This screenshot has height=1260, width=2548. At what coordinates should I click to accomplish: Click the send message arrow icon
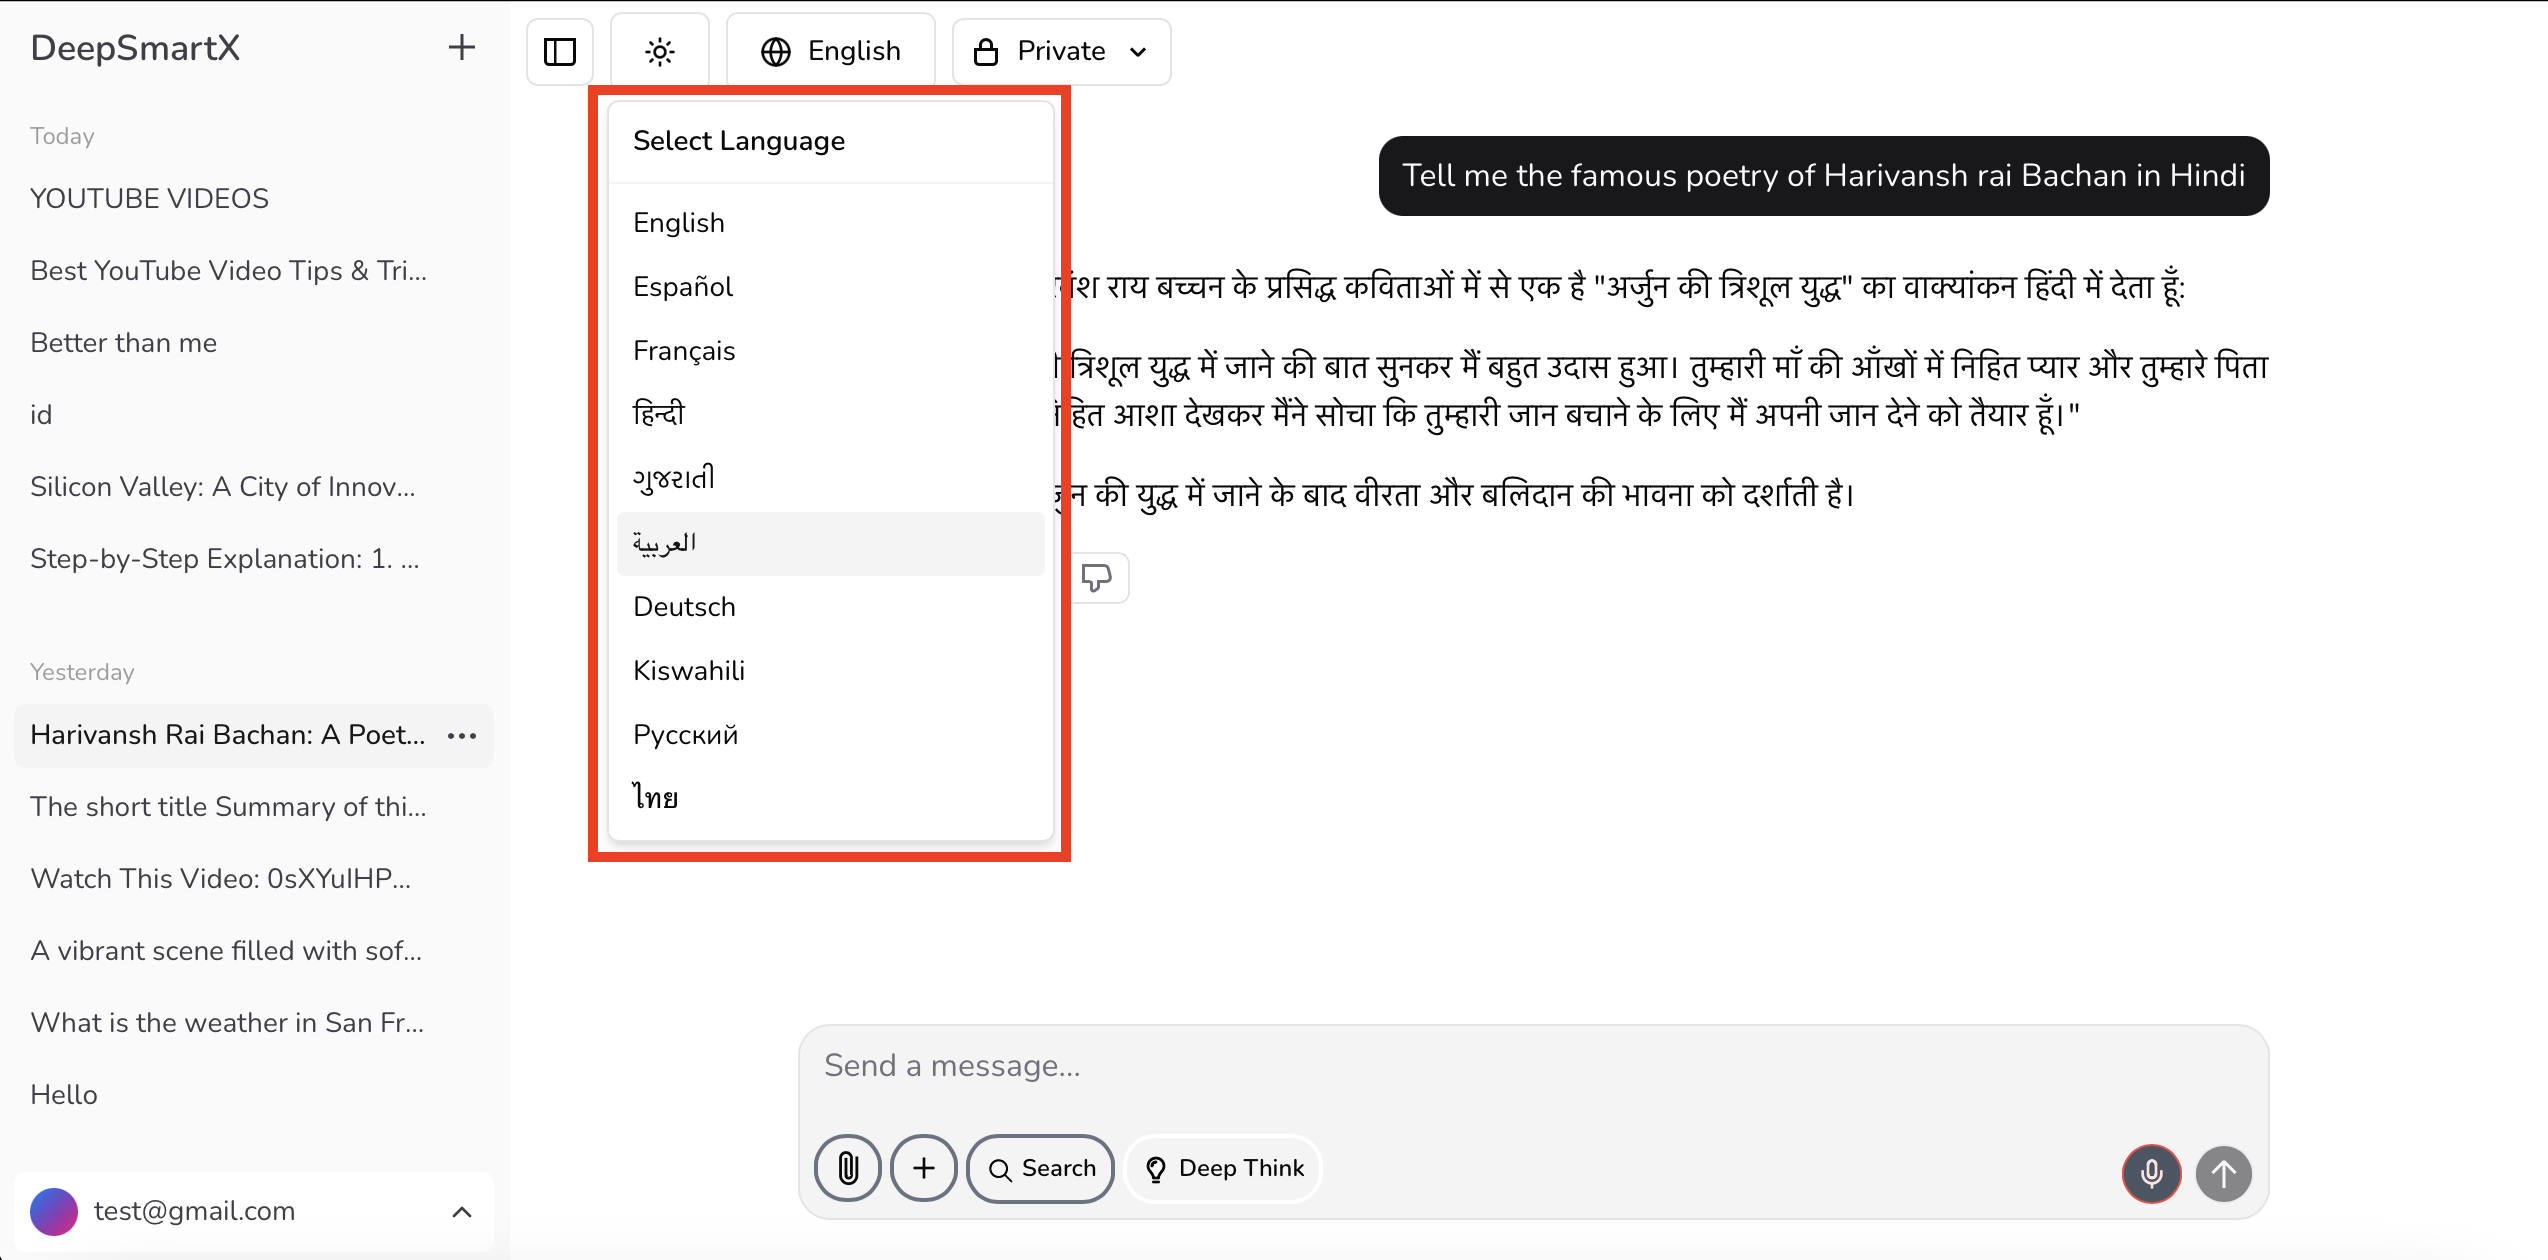[2223, 1173]
